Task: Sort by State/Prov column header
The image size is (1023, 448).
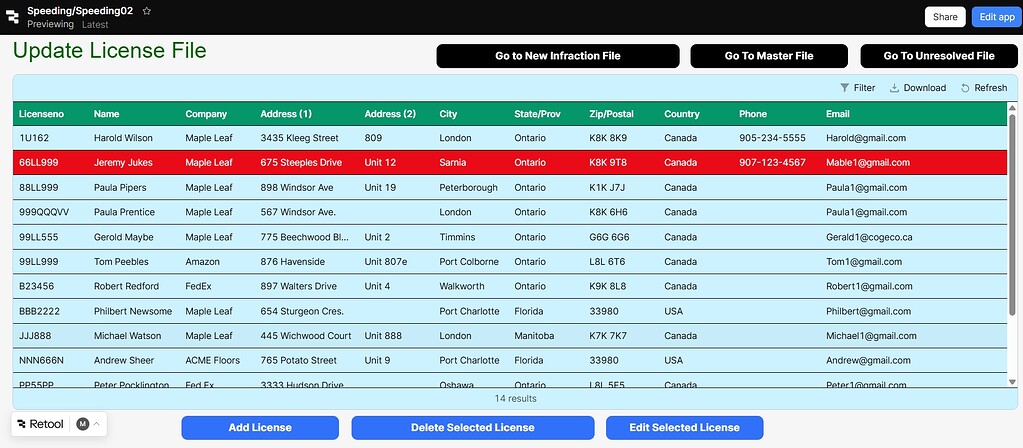Action: (x=538, y=114)
